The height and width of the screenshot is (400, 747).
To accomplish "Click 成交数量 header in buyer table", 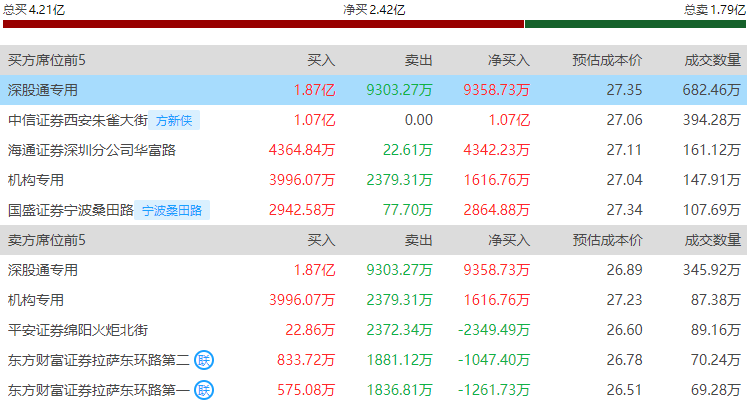I will (x=713, y=60).
